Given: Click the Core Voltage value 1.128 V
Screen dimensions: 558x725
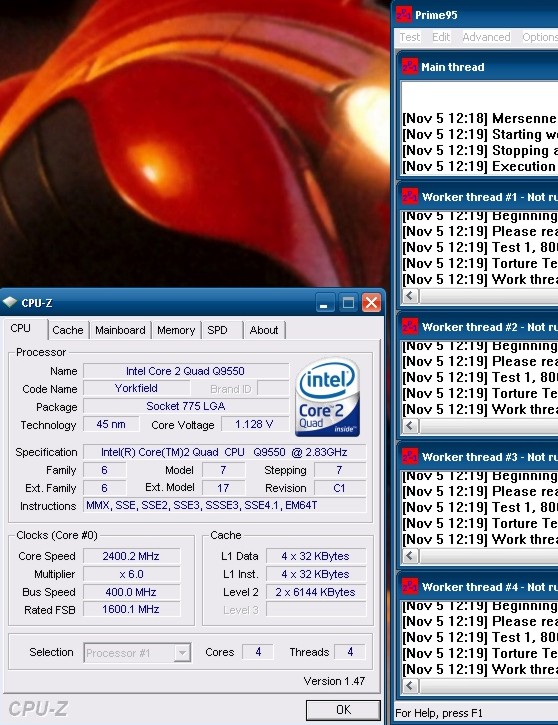Looking at the screenshot, I should (x=254, y=424).
